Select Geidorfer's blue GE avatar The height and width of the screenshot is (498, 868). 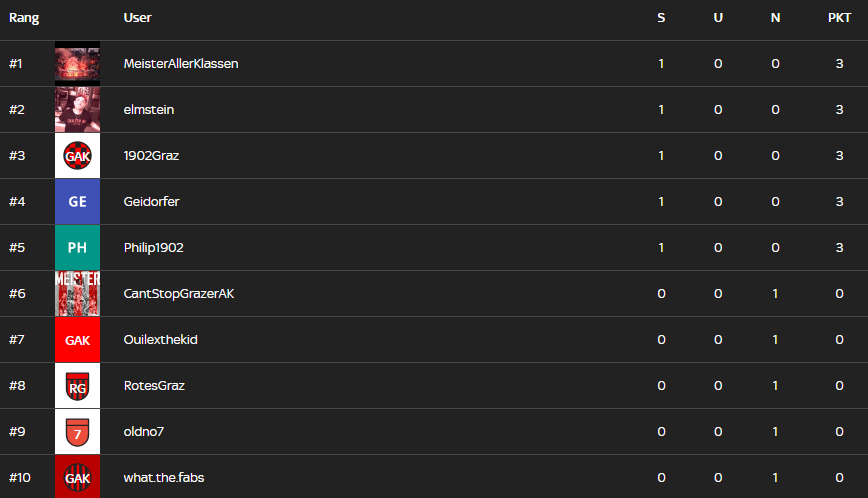(77, 202)
